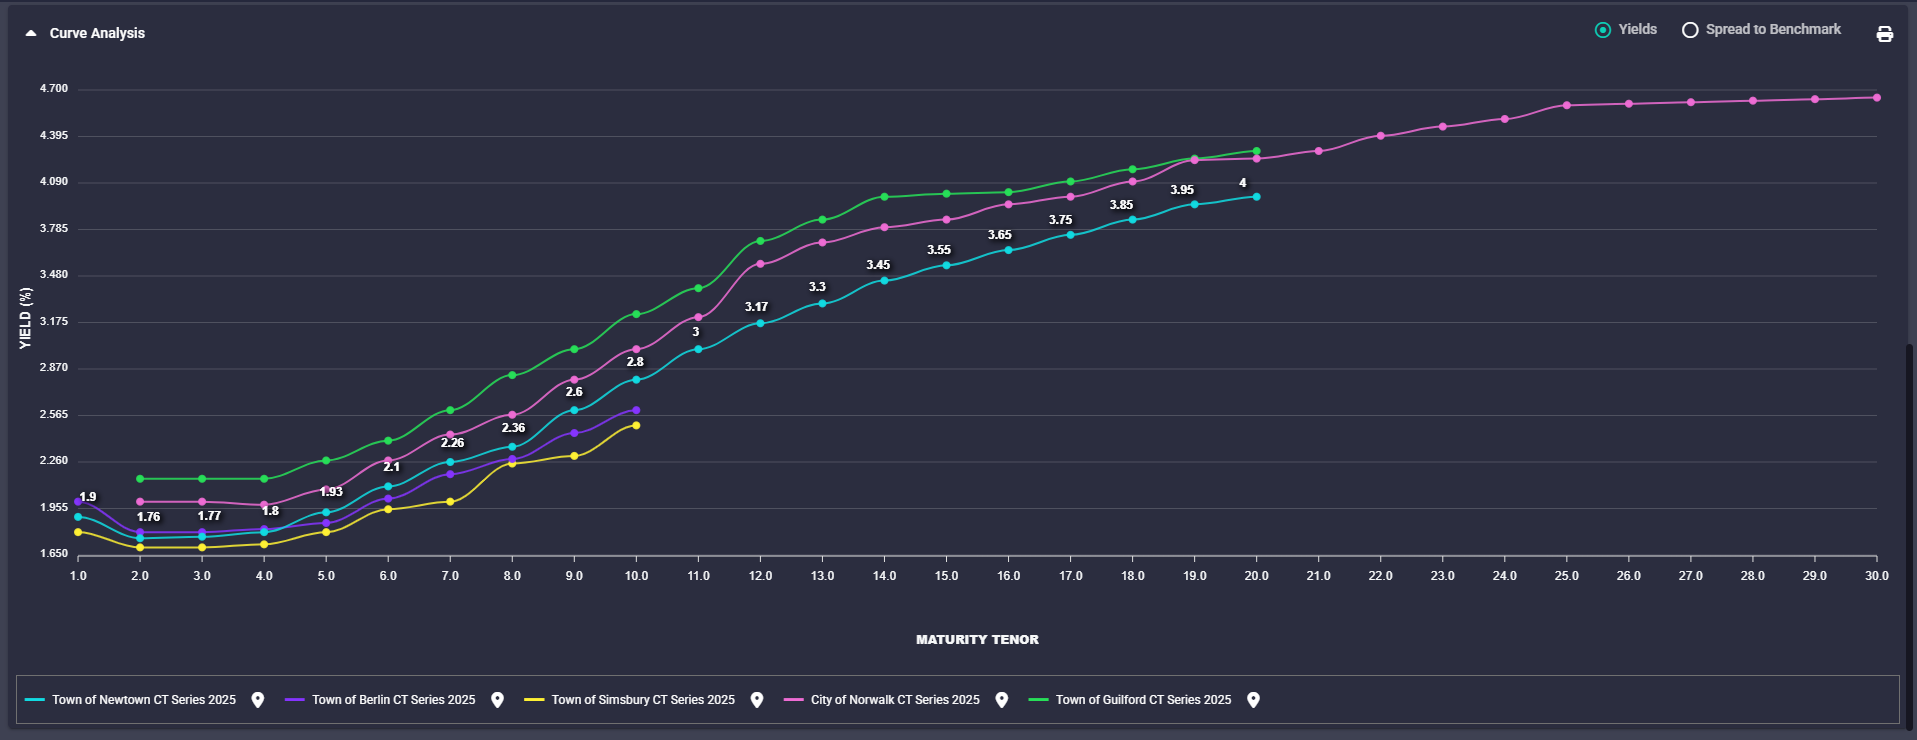Screen dimensions: 1917x740
Task: Click the Simsbury yellow point at tenor 10.0
Action: click(636, 425)
